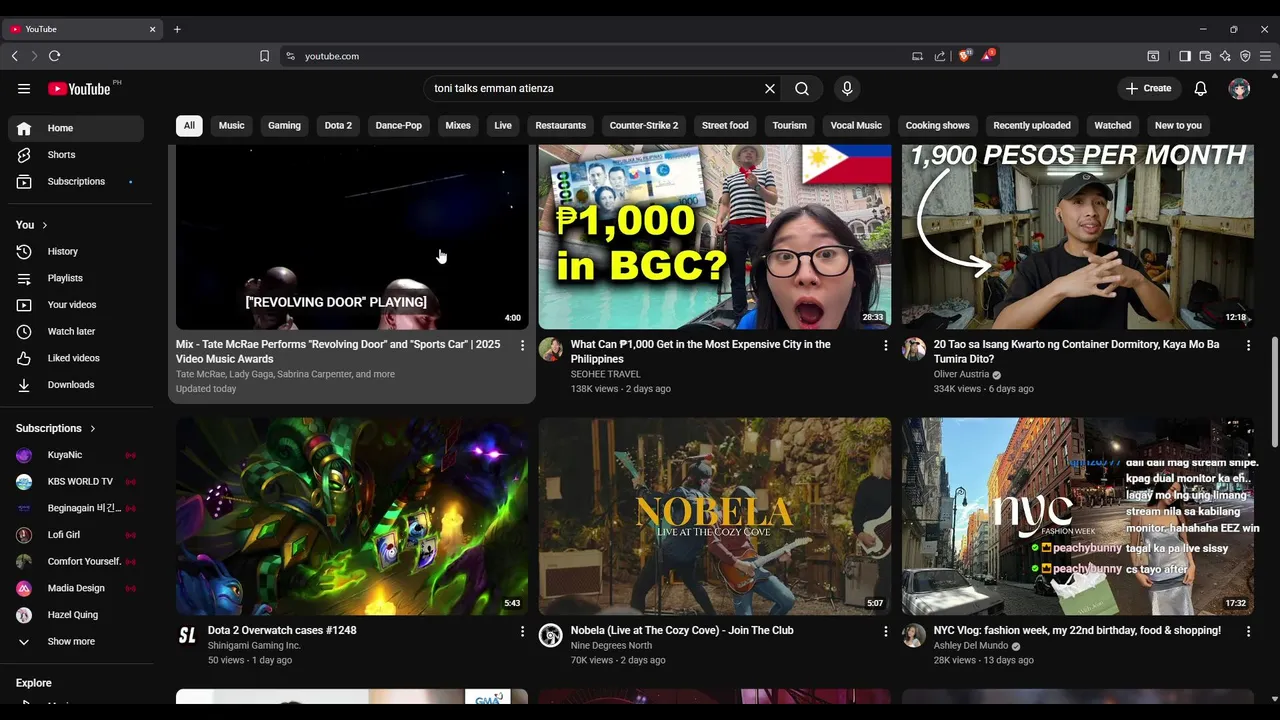This screenshot has width=1280, height=720.
Task: Bookmark this page in address bar
Action: (x=264, y=56)
